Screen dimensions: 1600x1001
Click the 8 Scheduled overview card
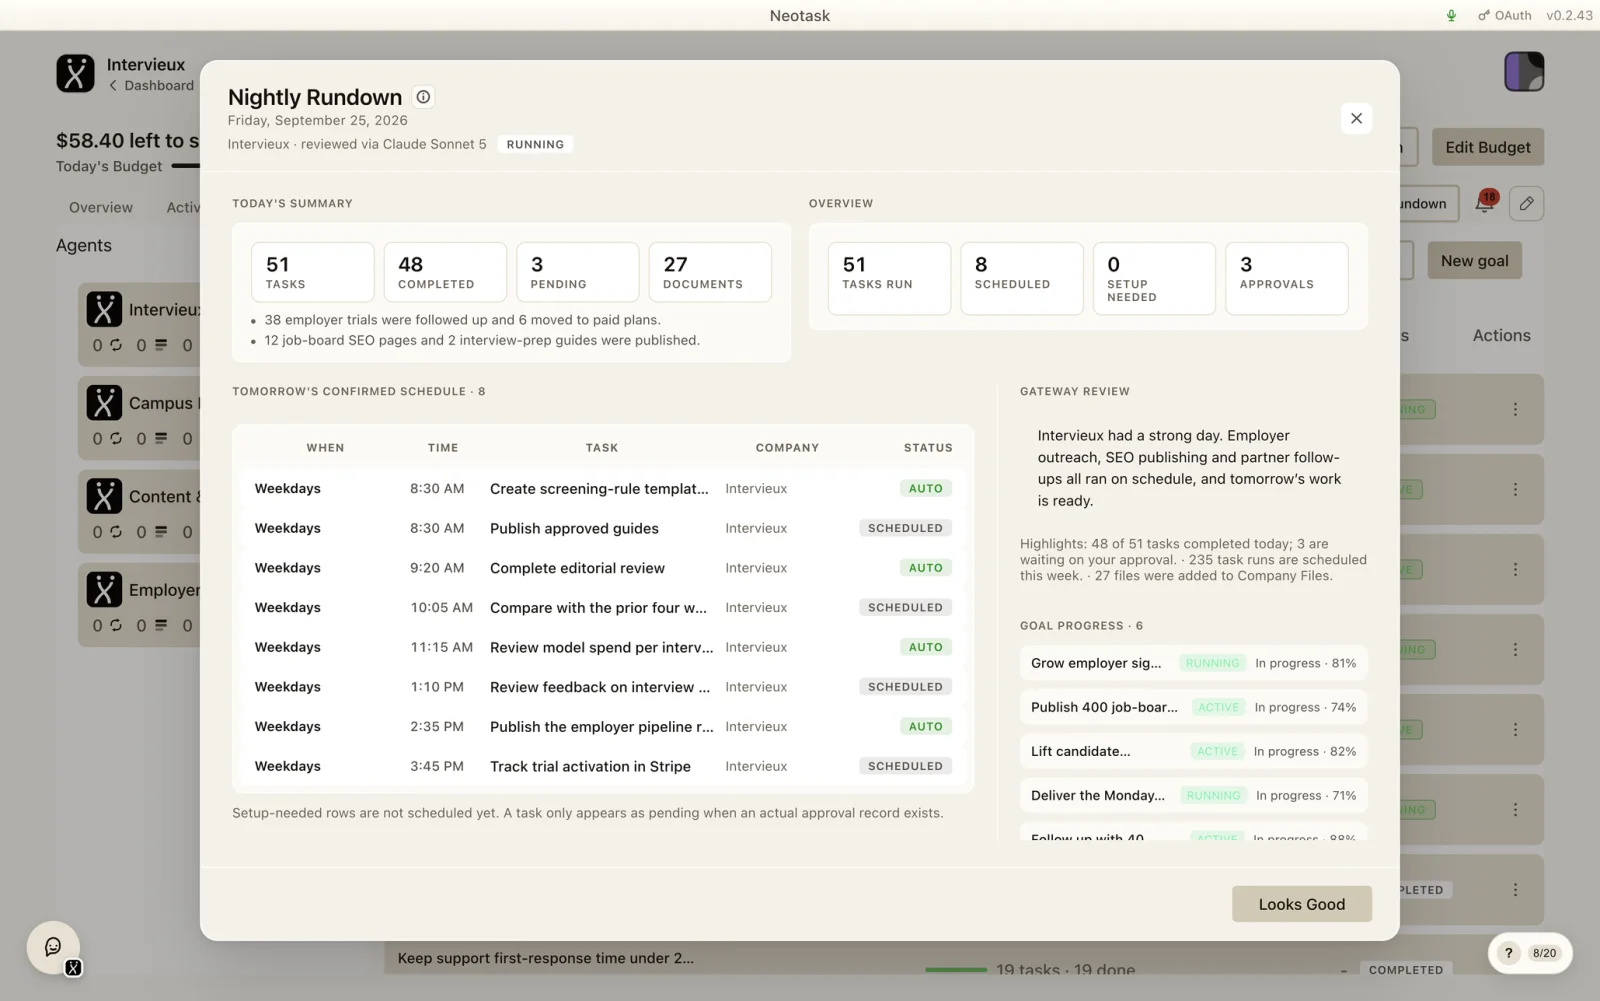click(x=1022, y=278)
